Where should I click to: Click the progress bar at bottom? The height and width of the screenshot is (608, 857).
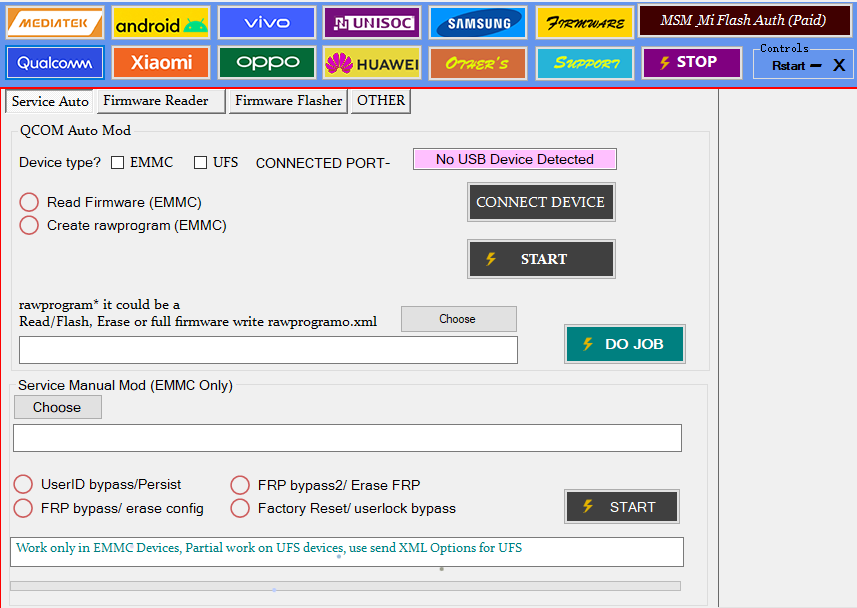pyautogui.click(x=345, y=586)
